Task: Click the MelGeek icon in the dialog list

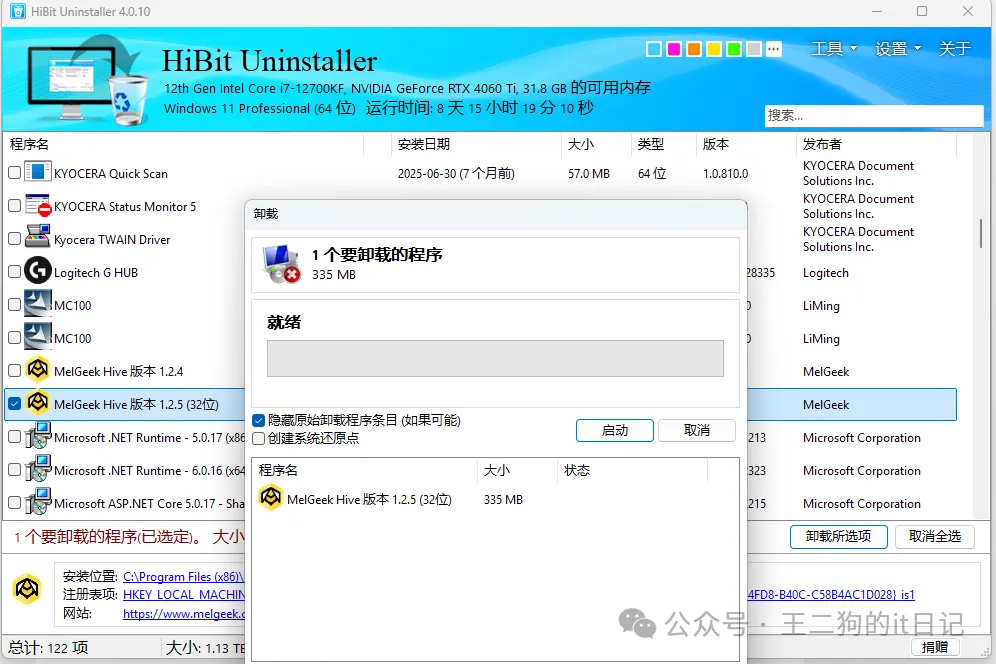Action: pyautogui.click(x=271, y=498)
